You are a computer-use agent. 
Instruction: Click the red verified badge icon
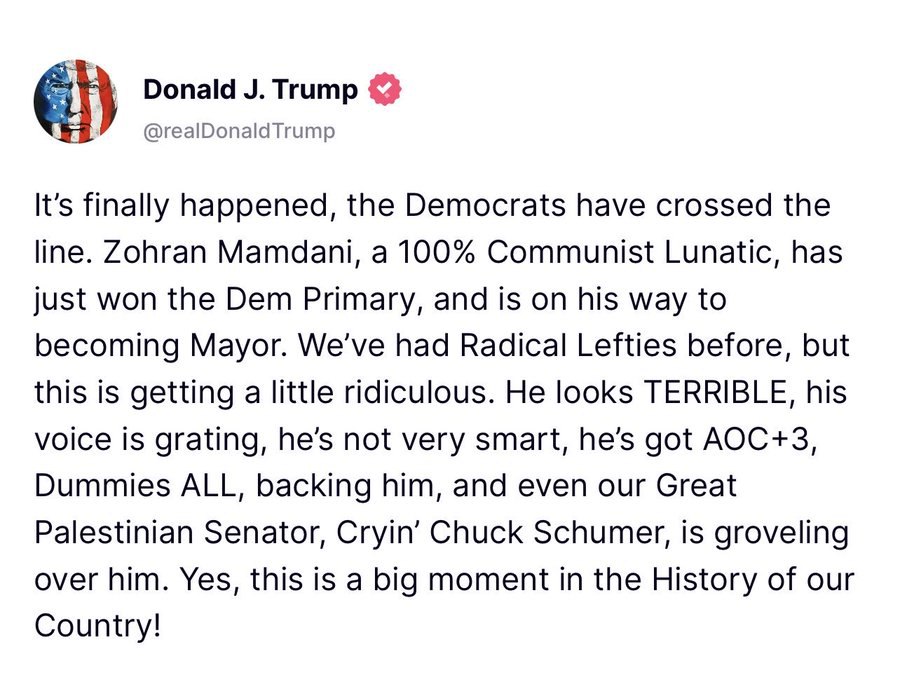[x=385, y=89]
